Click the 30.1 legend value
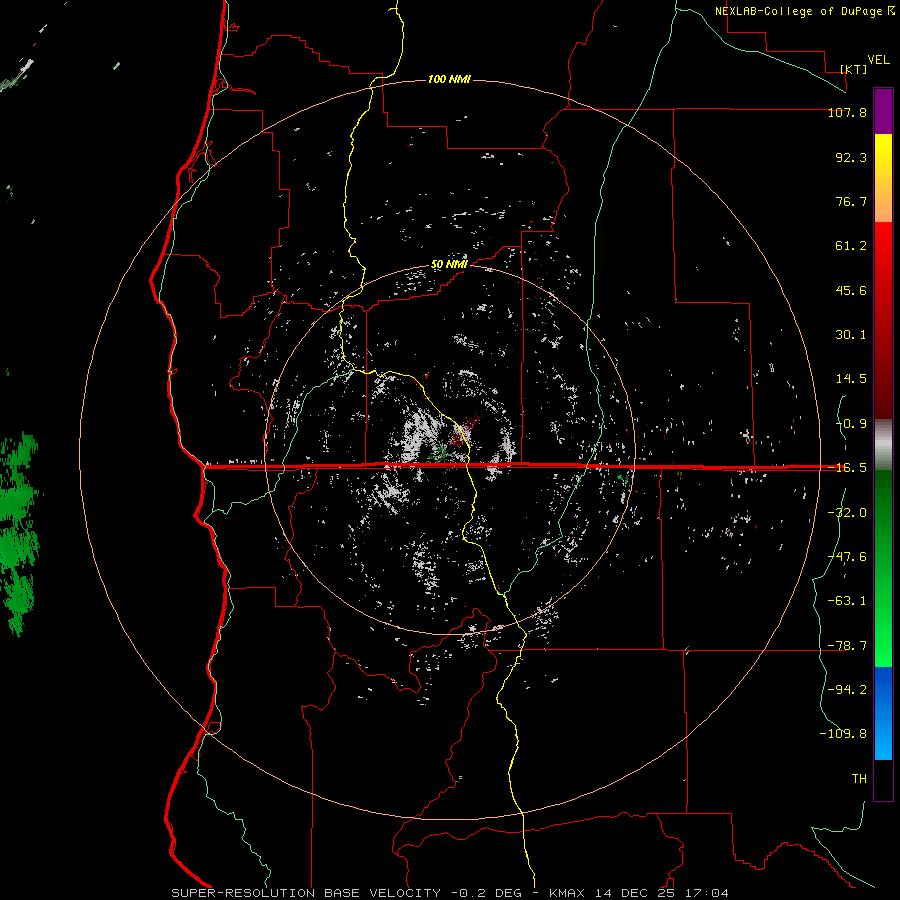This screenshot has height=900, width=900. 851,335
